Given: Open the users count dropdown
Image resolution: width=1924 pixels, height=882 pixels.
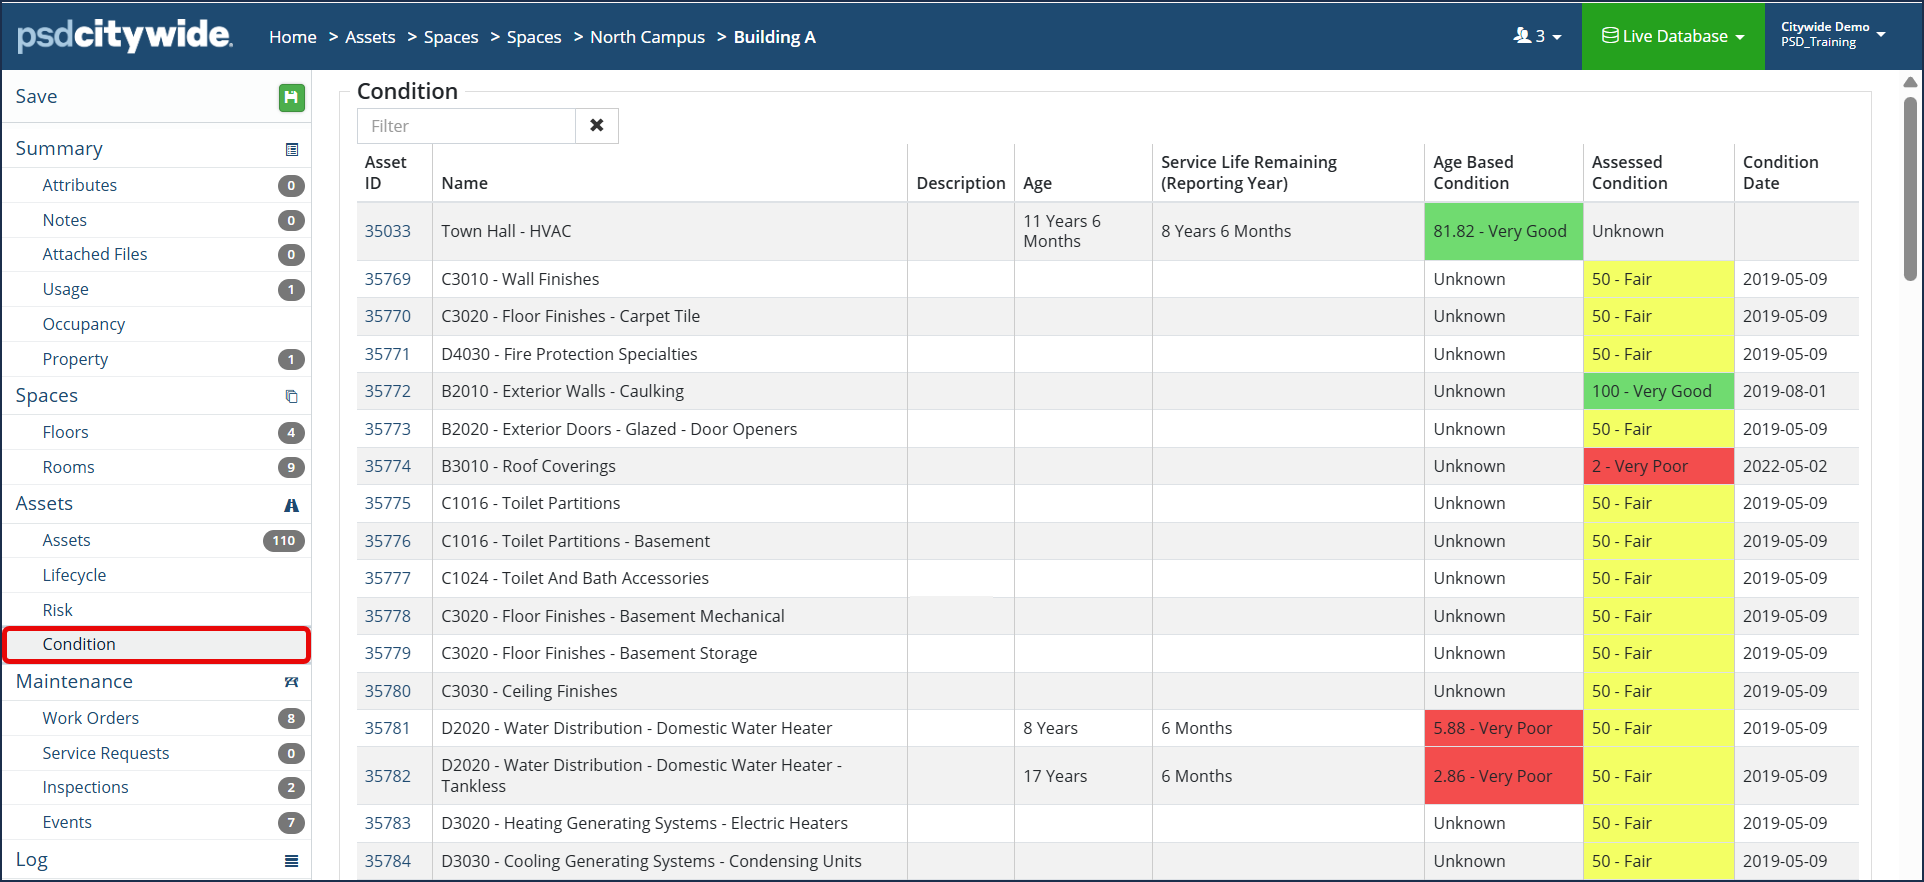Looking at the screenshot, I should point(1537,36).
